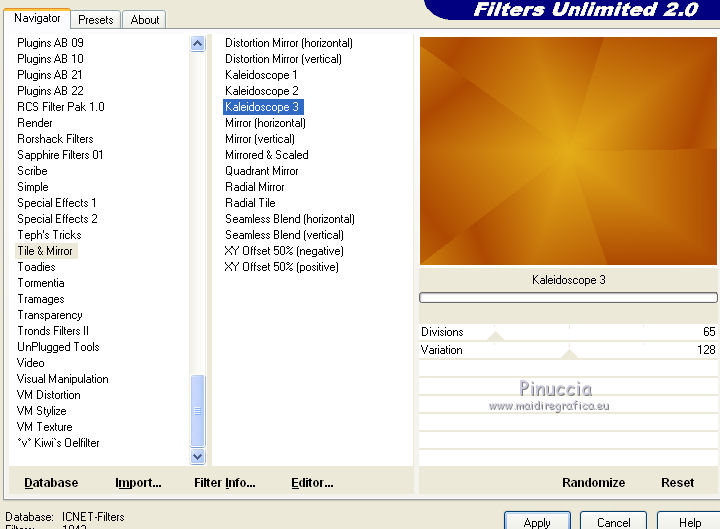
Task: Click the category list scroll down arrow
Action: (x=197, y=456)
